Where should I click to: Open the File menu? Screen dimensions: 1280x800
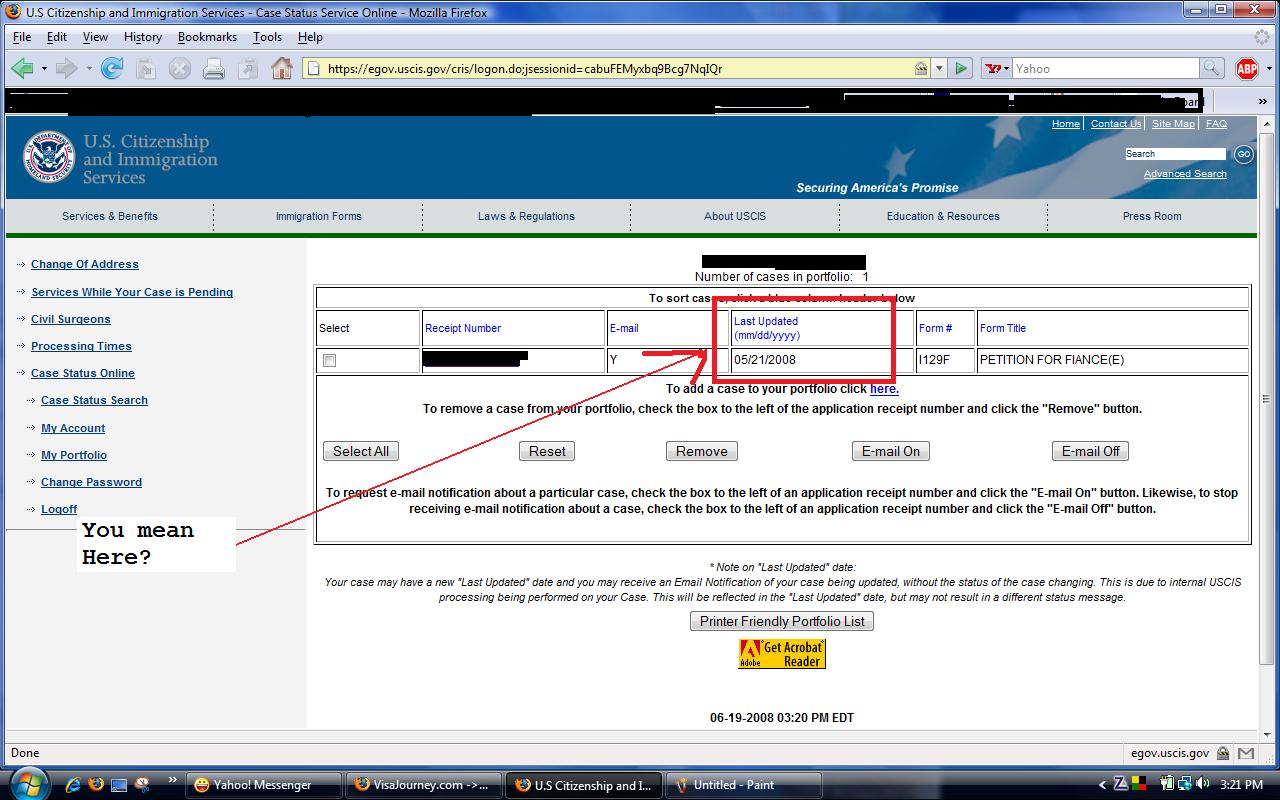tap(22, 37)
